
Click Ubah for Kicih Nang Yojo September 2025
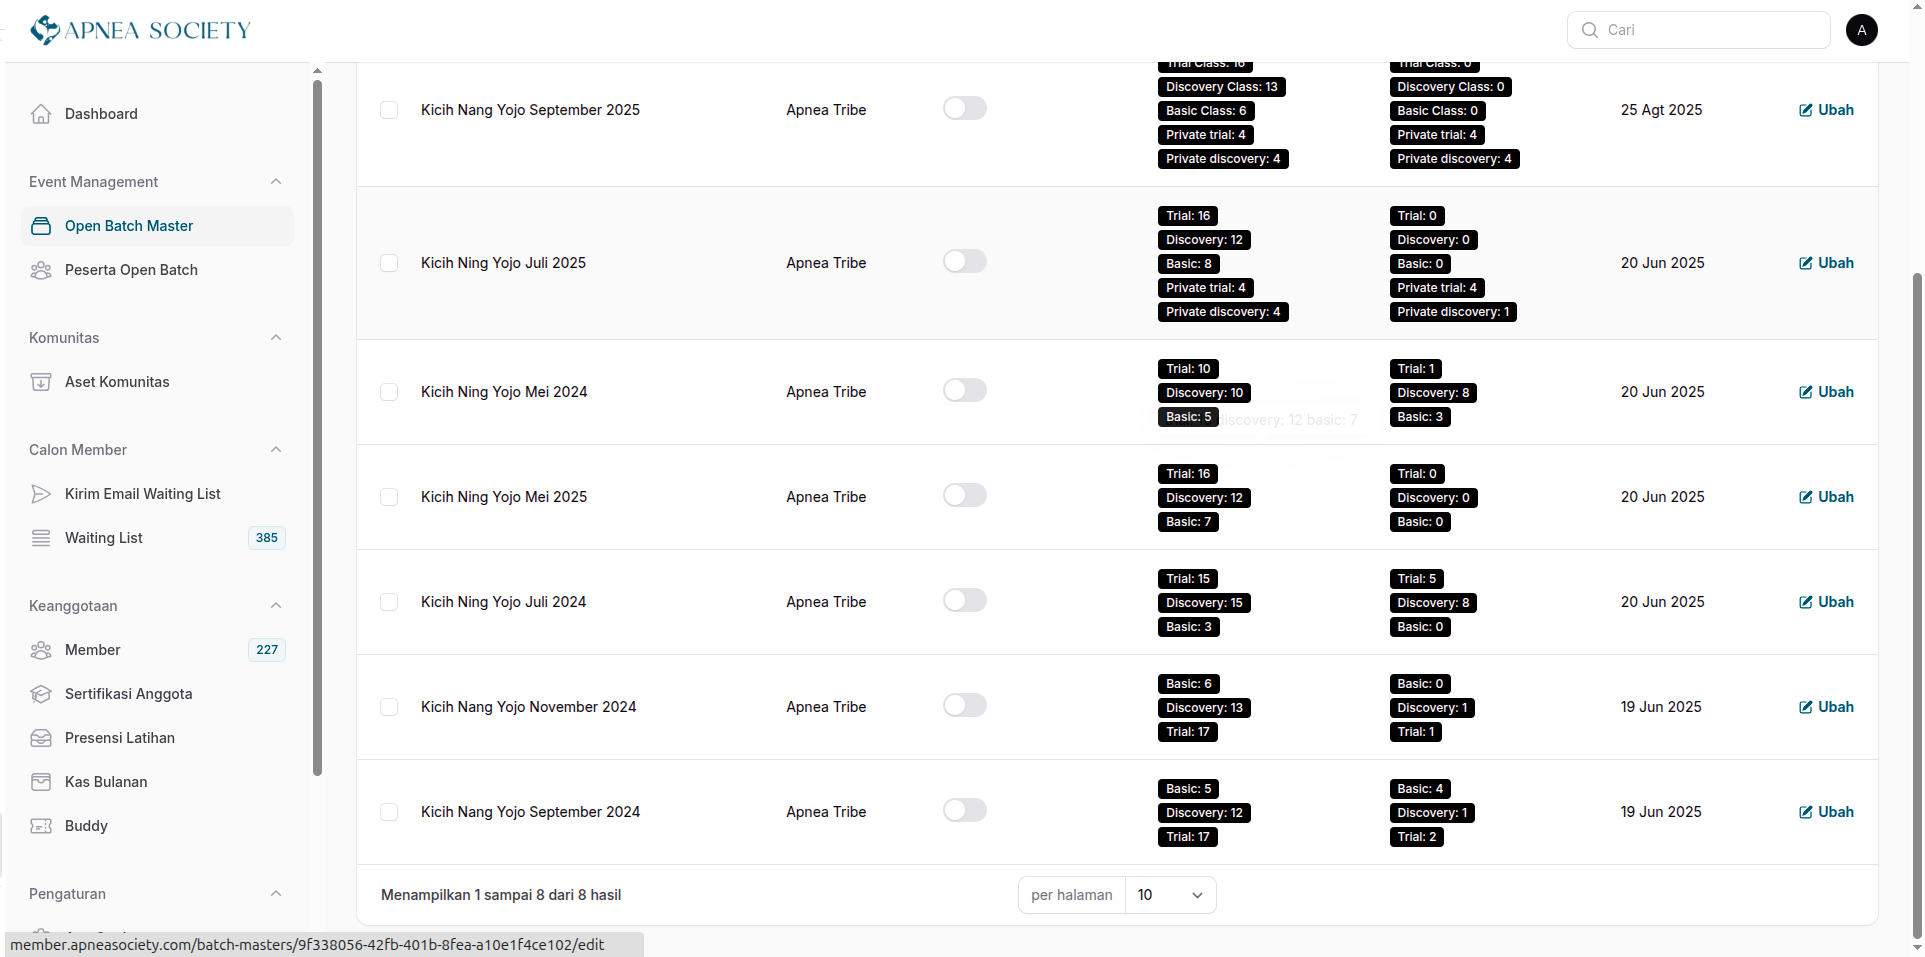1826,110
